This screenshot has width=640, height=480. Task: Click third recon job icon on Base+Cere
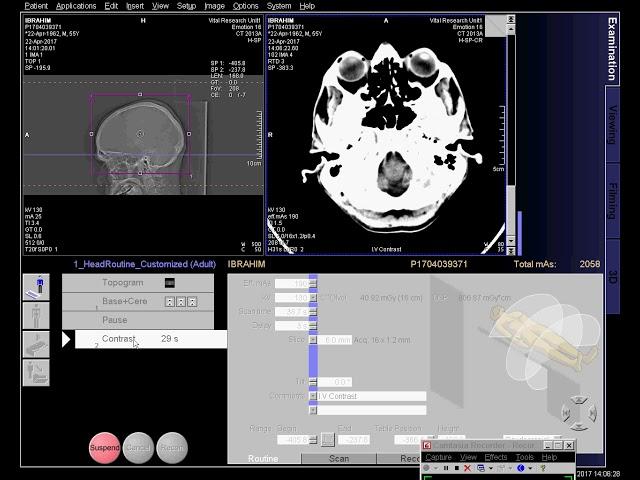coord(192,302)
